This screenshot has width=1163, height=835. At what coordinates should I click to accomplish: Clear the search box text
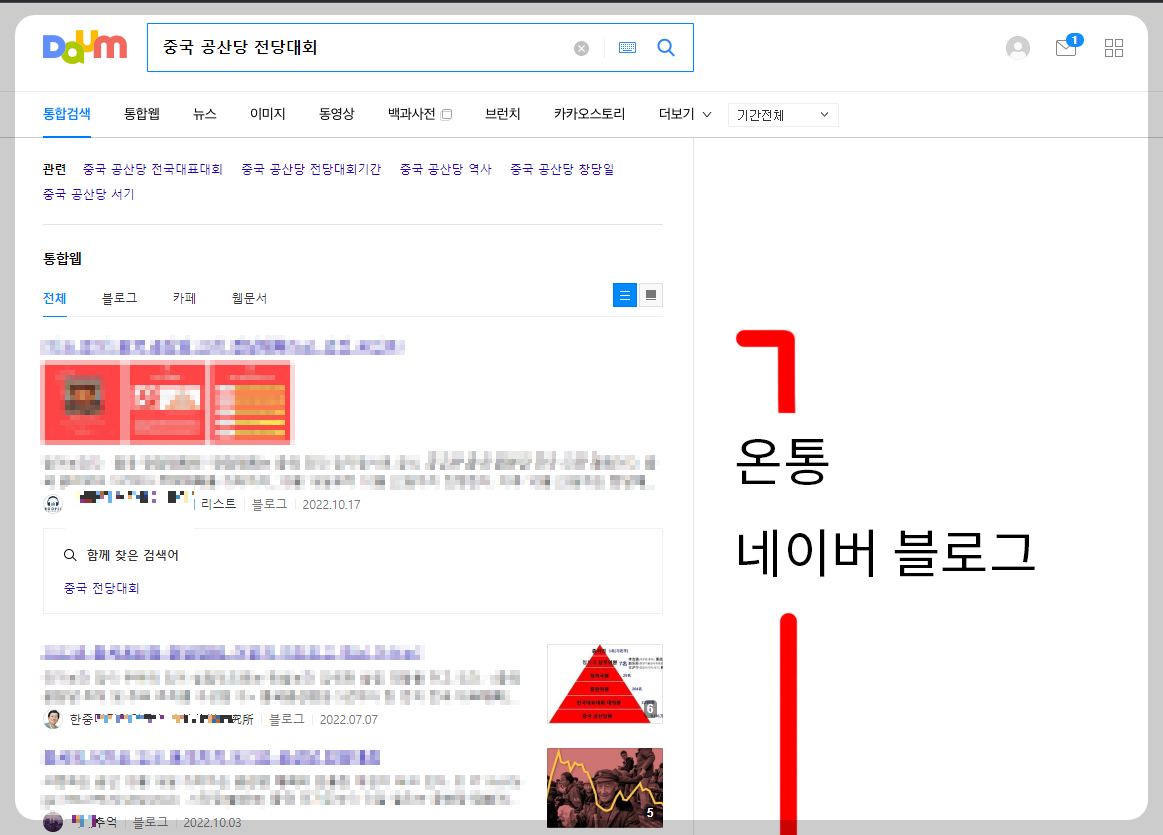coord(582,48)
